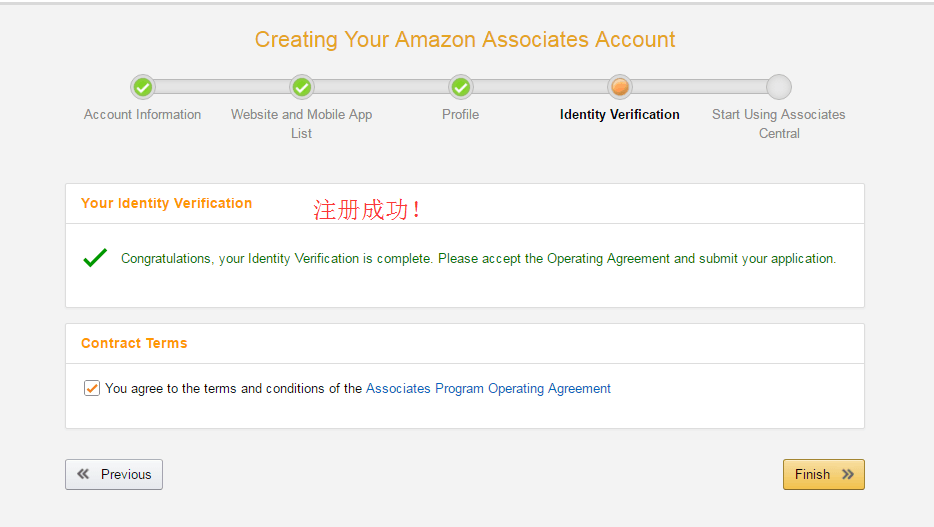Select the Website and Mobile App List label
This screenshot has height=527, width=934.
point(302,124)
